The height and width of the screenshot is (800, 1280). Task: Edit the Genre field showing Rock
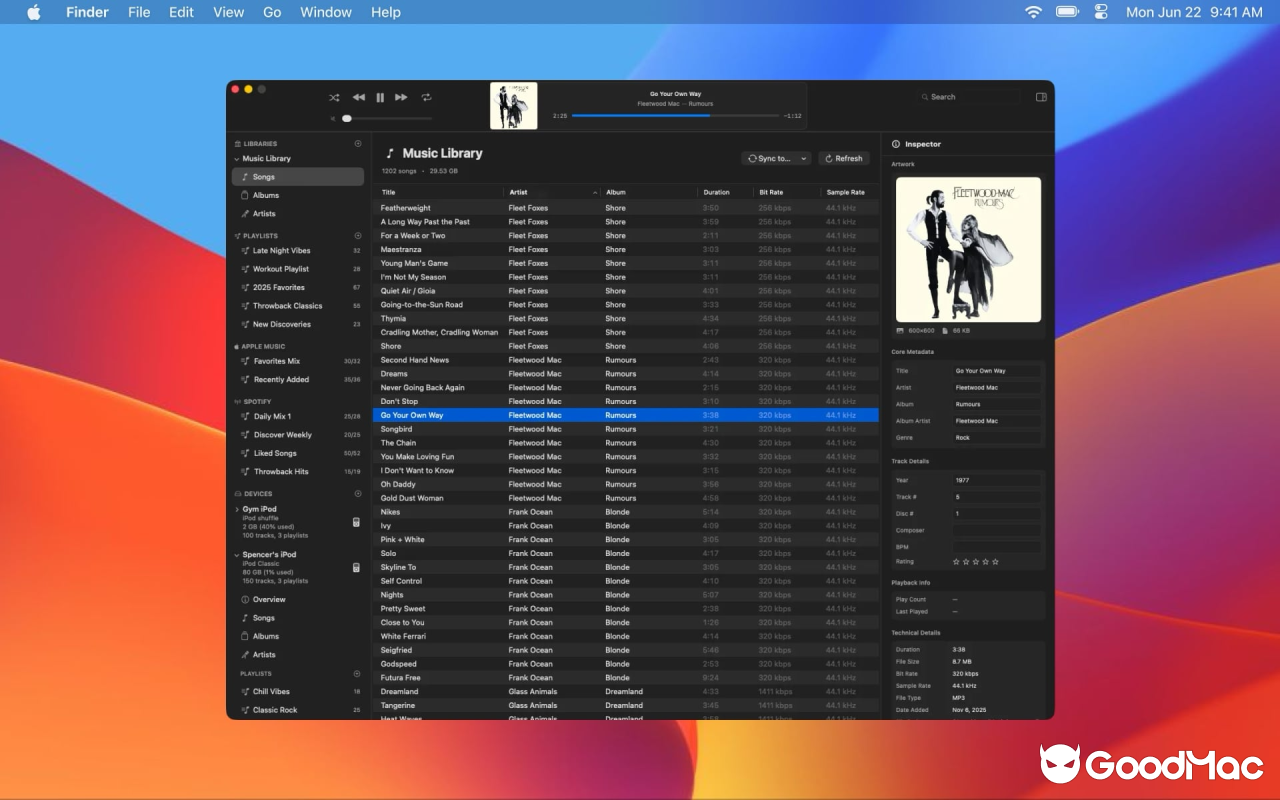click(x=997, y=438)
